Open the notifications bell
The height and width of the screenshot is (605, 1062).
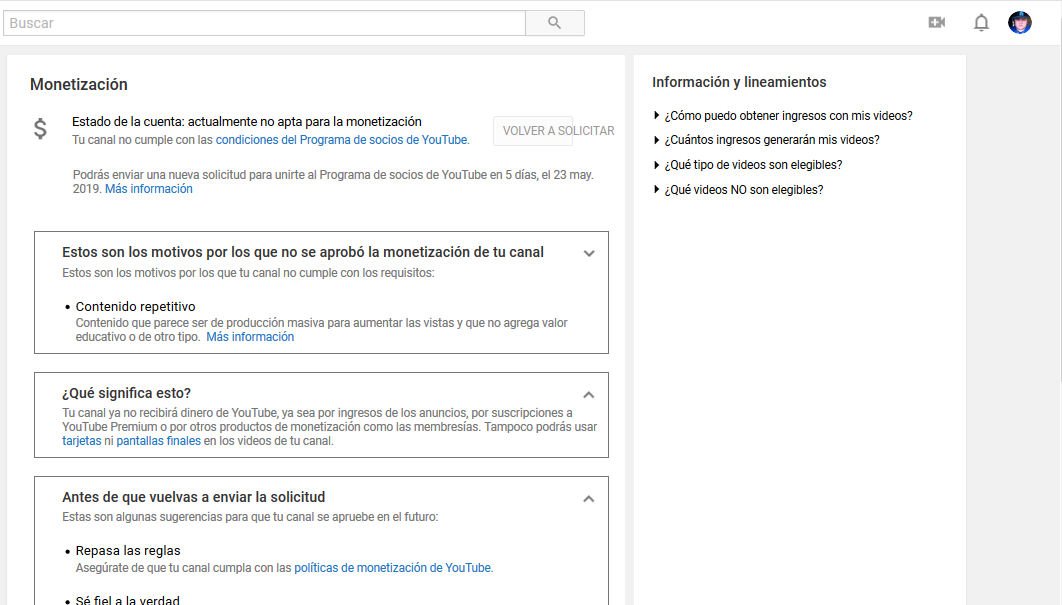981,23
